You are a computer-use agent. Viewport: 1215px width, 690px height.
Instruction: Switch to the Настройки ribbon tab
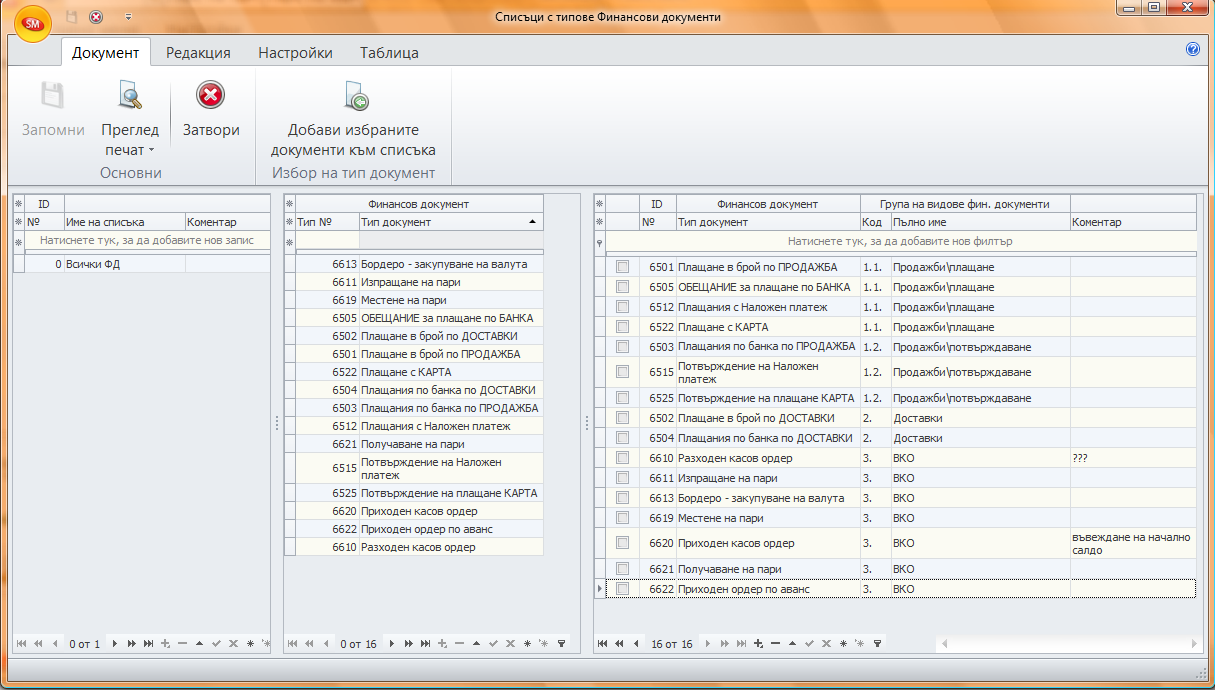pos(295,53)
